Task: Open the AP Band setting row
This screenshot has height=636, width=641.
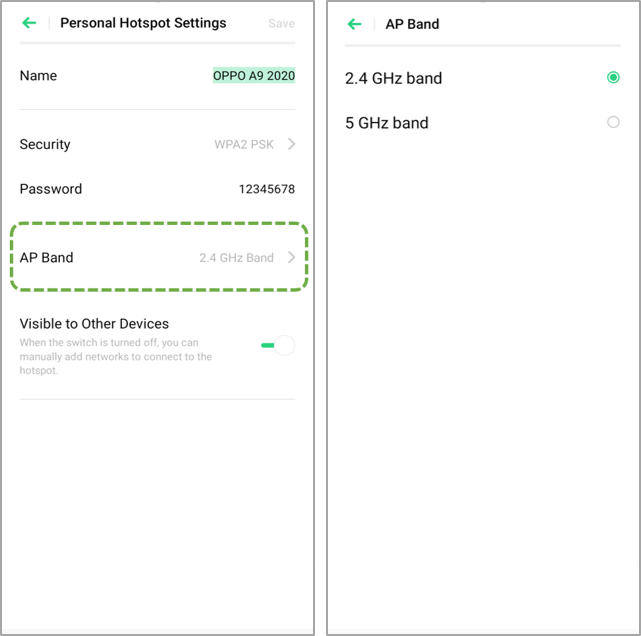Action: tap(157, 258)
